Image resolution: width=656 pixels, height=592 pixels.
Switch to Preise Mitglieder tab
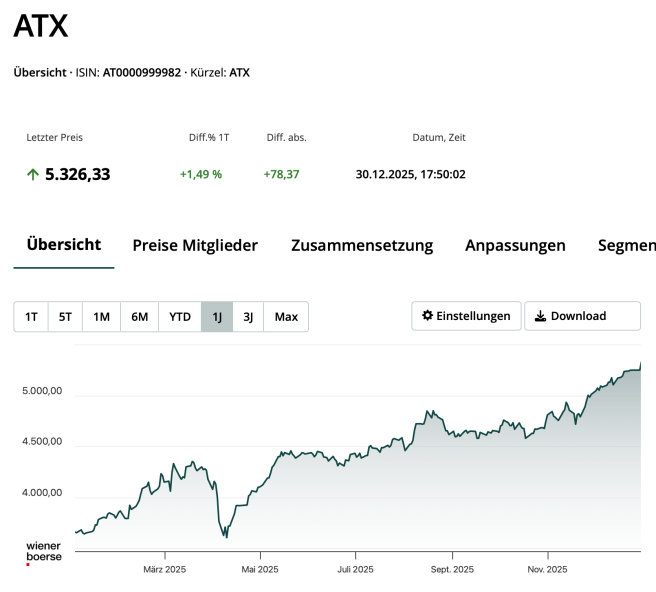pos(195,245)
